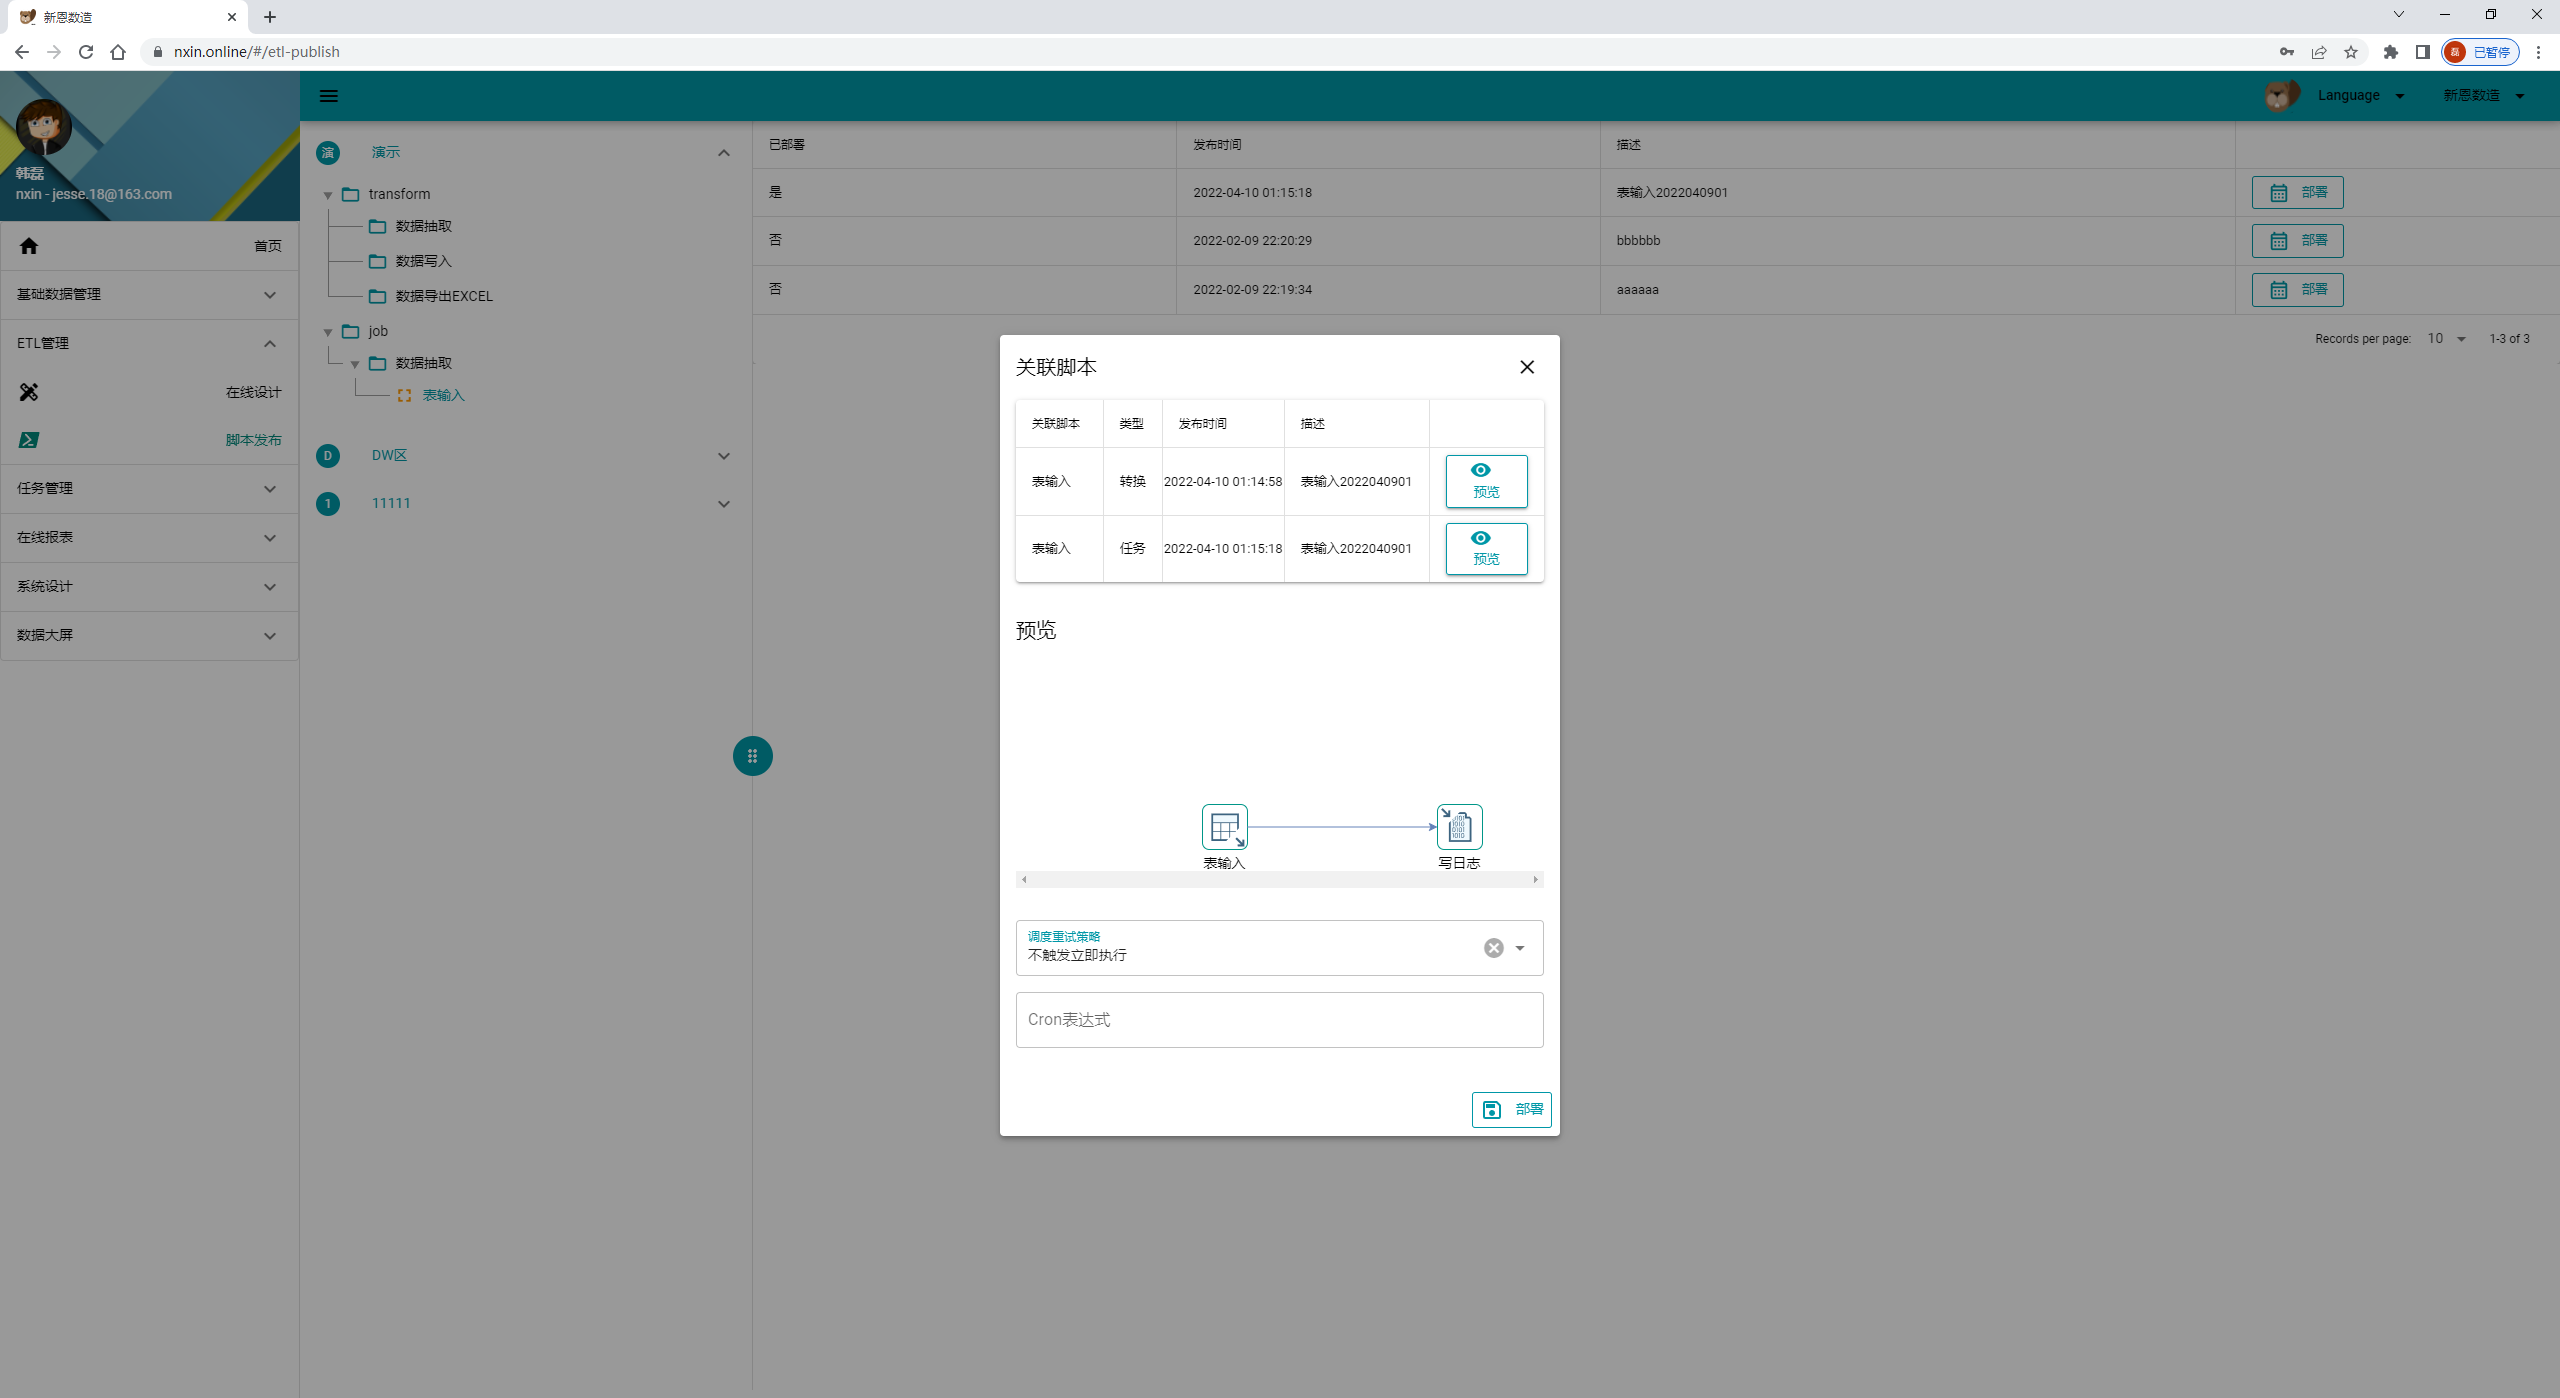Click the 部署 button in dialog footer
Screen dimensions: 2560x1398
coord(1511,1109)
